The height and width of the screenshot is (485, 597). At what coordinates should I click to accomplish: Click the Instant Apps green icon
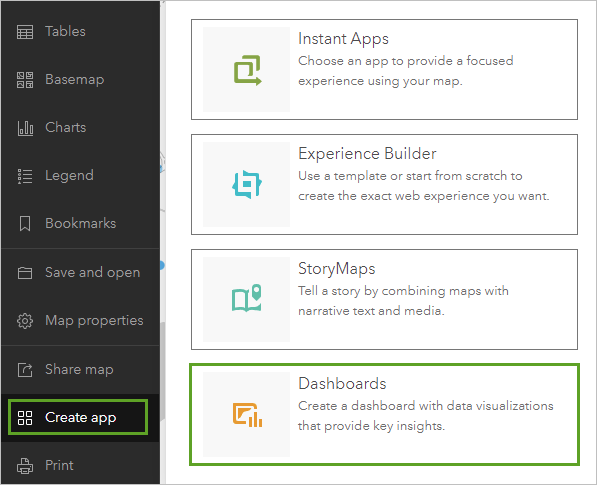247,70
